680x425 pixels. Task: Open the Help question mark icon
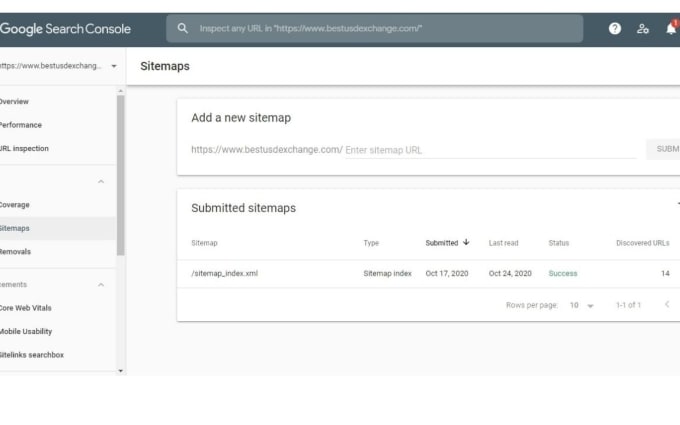(x=615, y=29)
